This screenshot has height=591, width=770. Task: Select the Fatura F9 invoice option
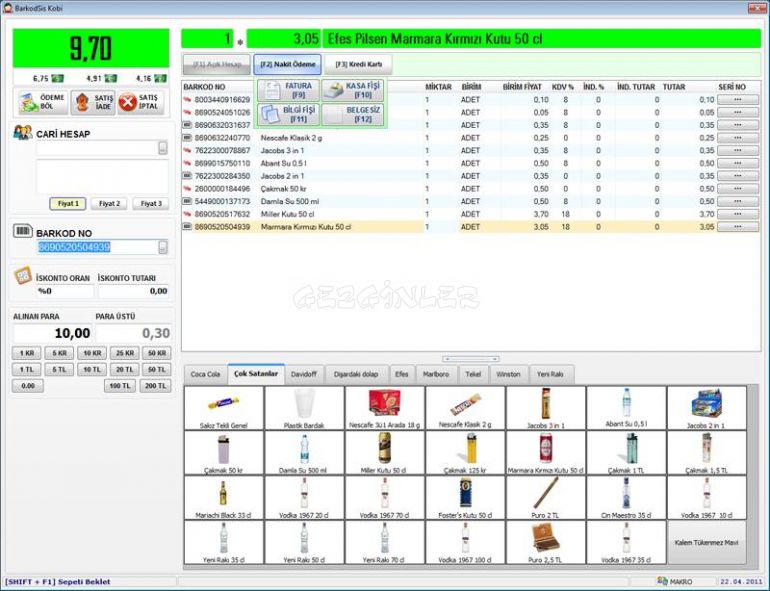point(288,90)
